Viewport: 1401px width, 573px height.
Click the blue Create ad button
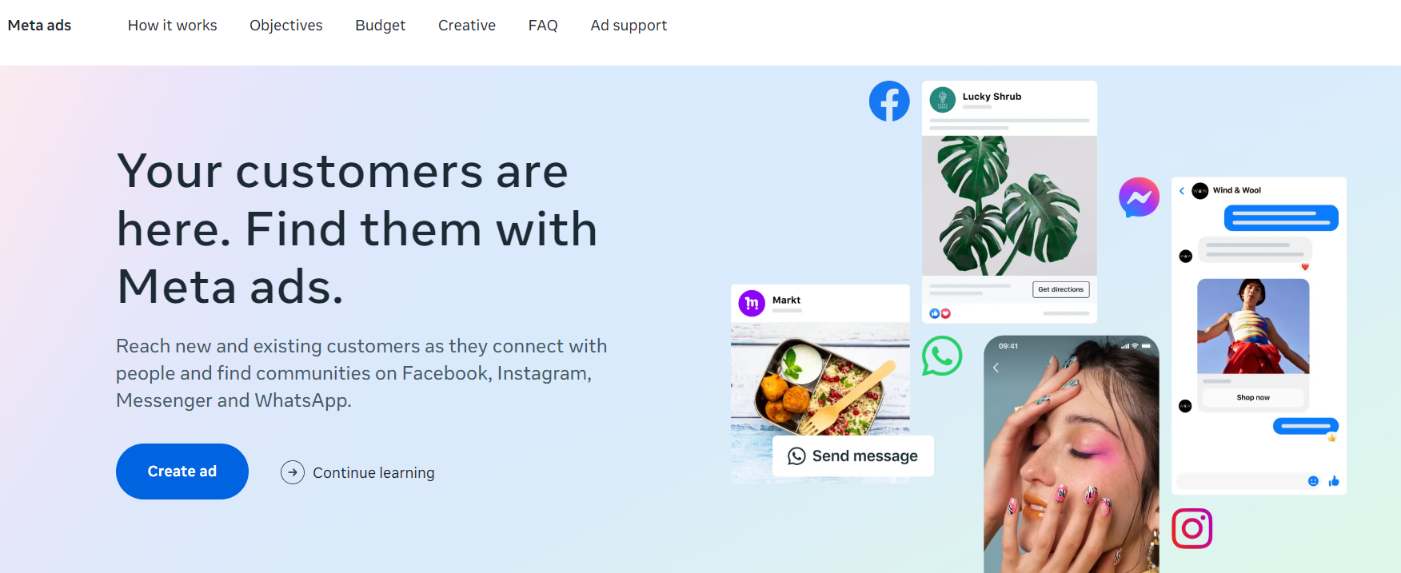(x=182, y=471)
